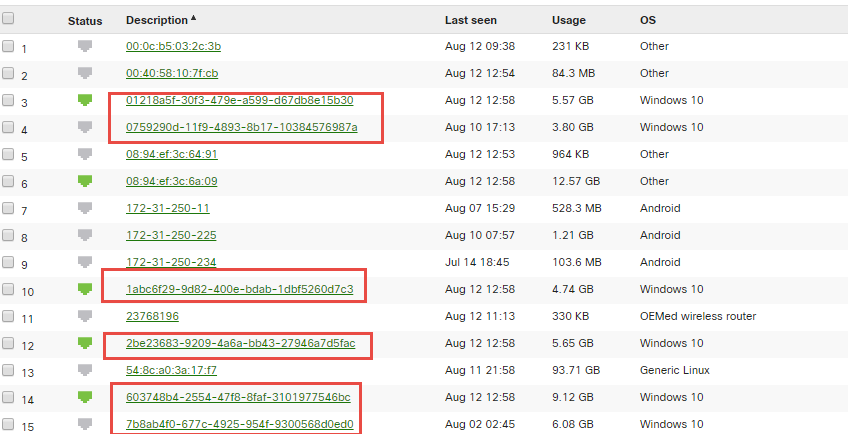Viewport: 848px width, 434px height.
Task: Open client 23768196
Action: pyautogui.click(x=153, y=316)
